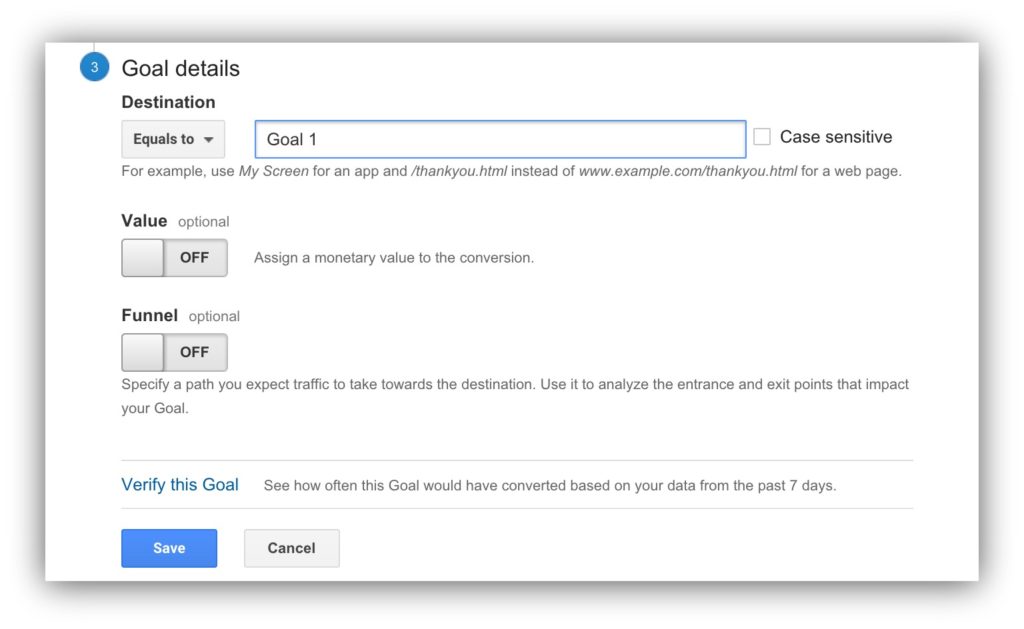Click the arrow beside "Equals to"
Screen dimensions: 1024x629
208,140
